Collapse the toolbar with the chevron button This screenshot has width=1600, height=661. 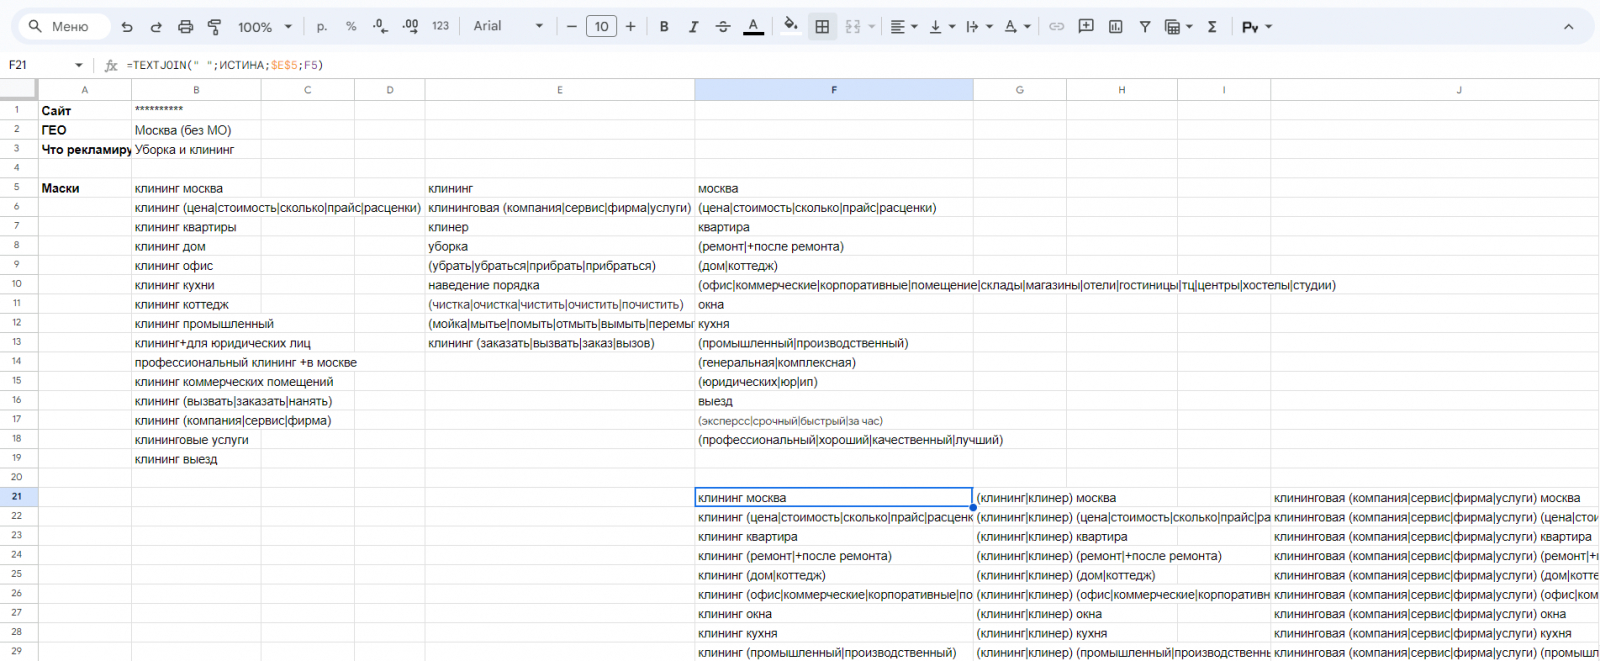[x=1568, y=27]
